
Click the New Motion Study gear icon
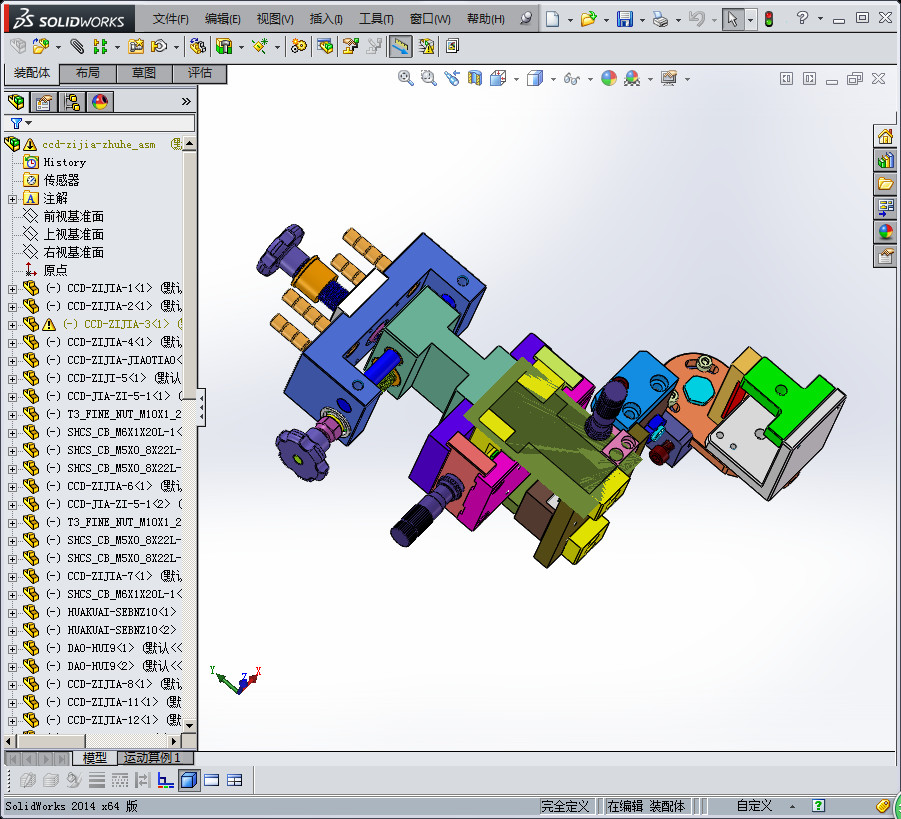pos(299,46)
